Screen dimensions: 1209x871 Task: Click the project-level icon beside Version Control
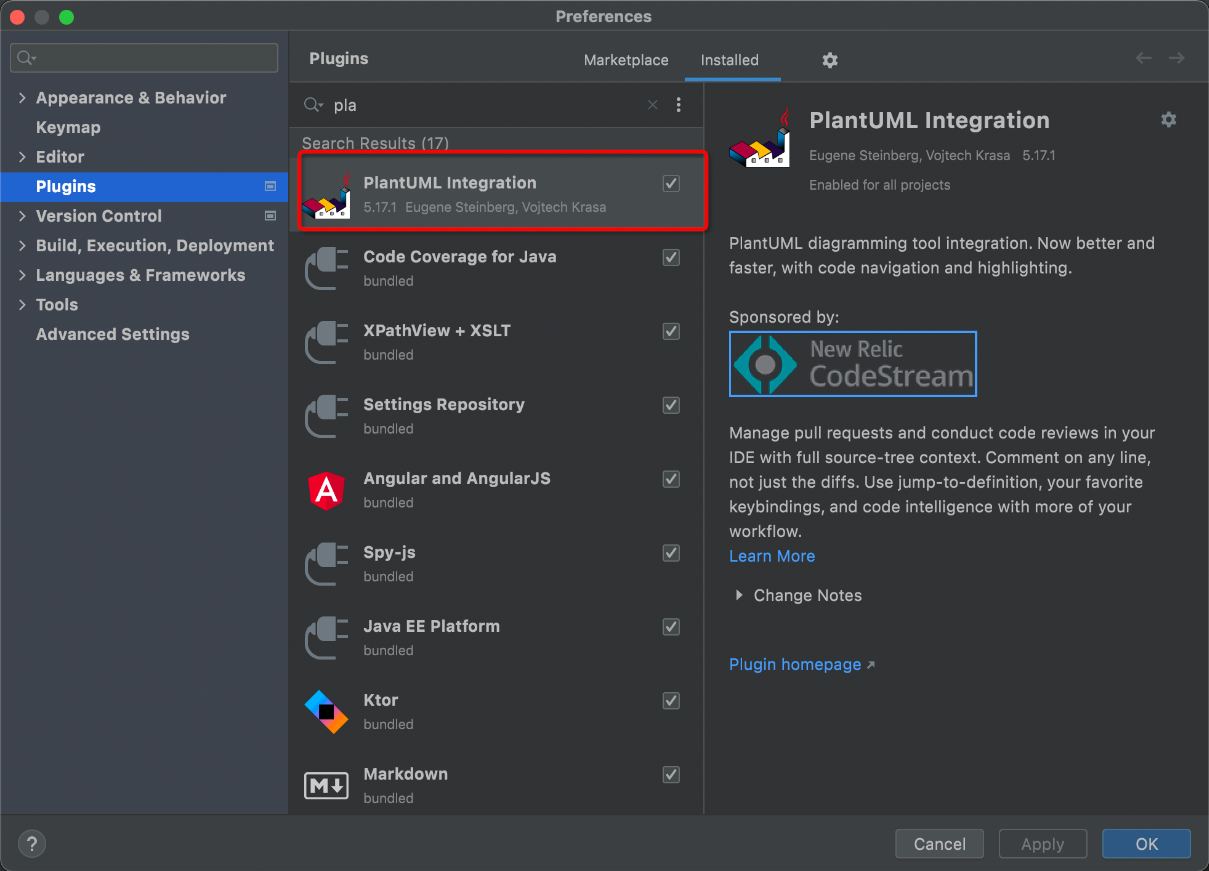point(270,216)
